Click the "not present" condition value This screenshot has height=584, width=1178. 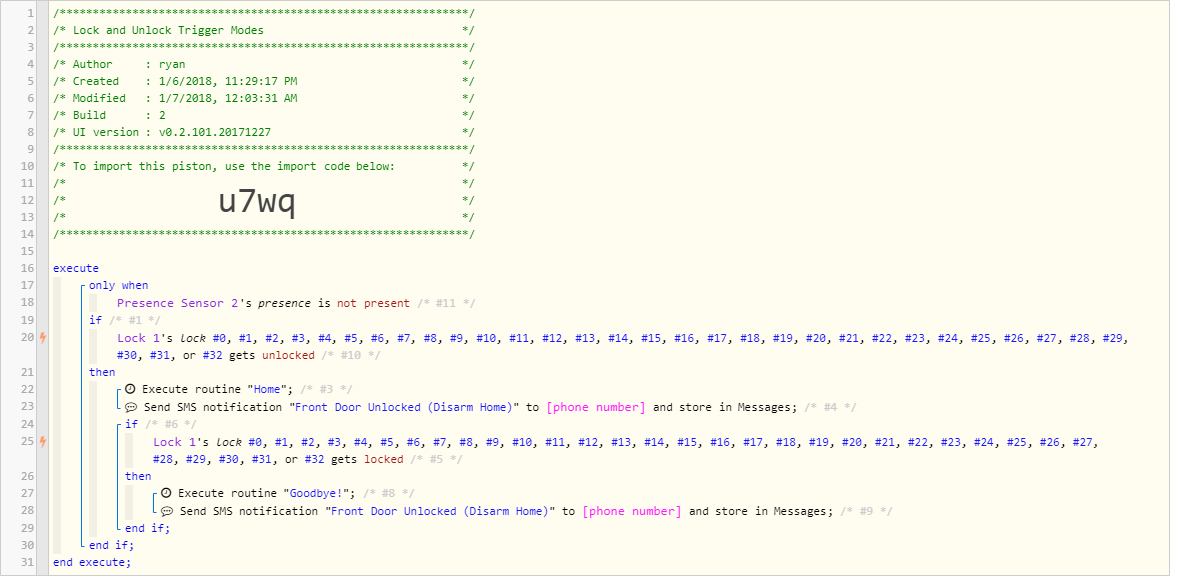(x=373, y=303)
